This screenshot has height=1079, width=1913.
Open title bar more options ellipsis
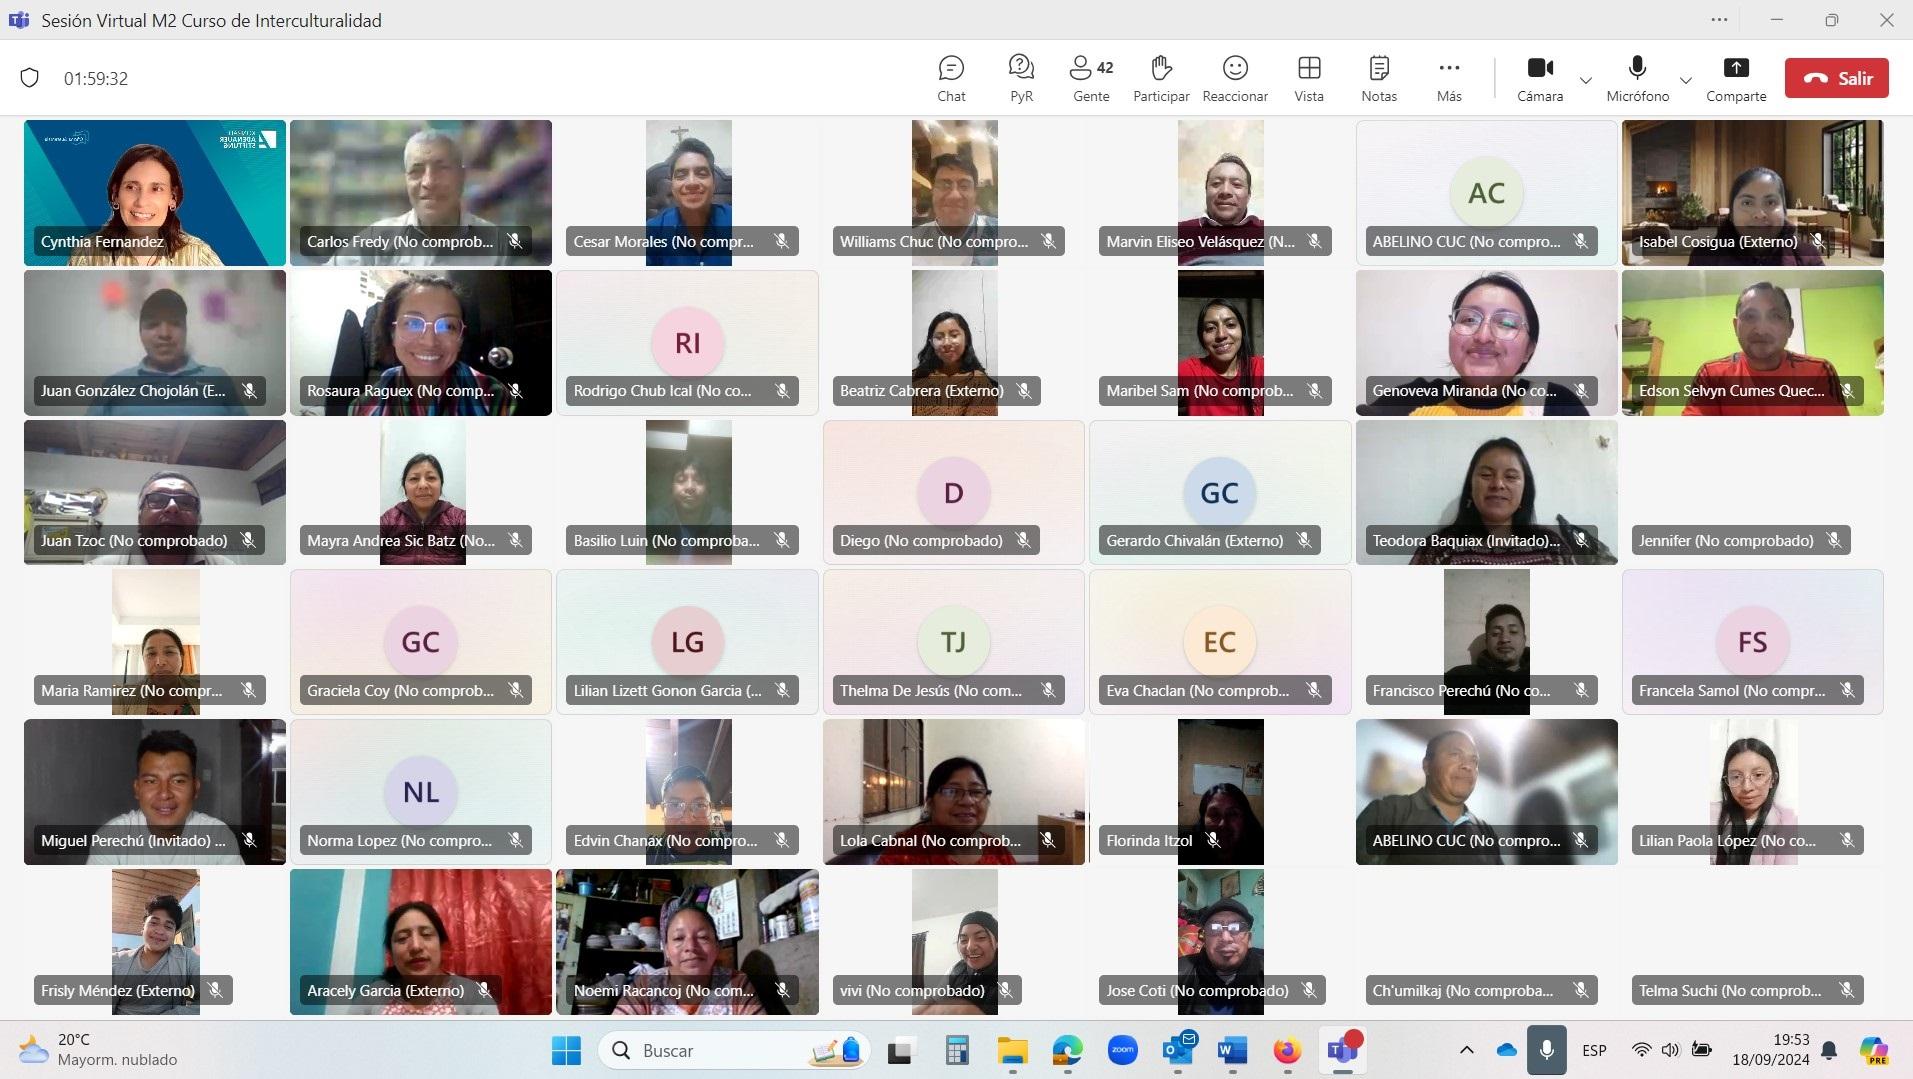pos(1719,20)
